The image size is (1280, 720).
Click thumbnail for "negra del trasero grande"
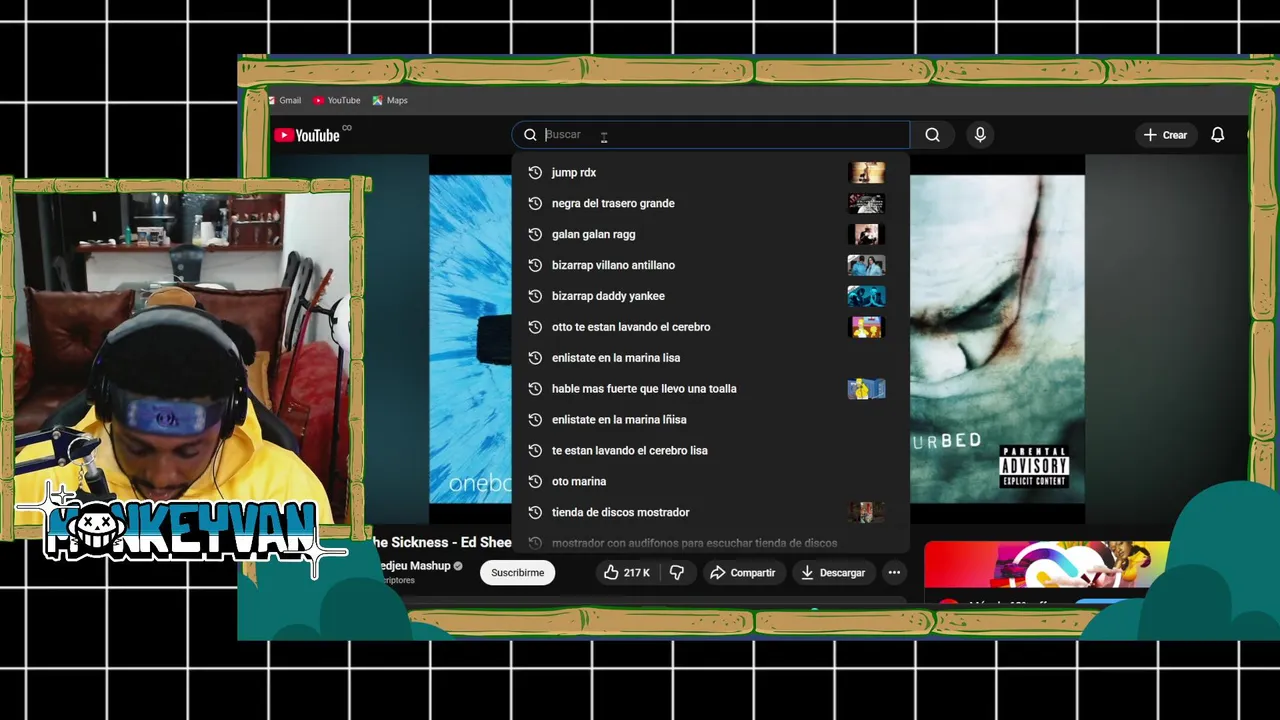pos(866,203)
